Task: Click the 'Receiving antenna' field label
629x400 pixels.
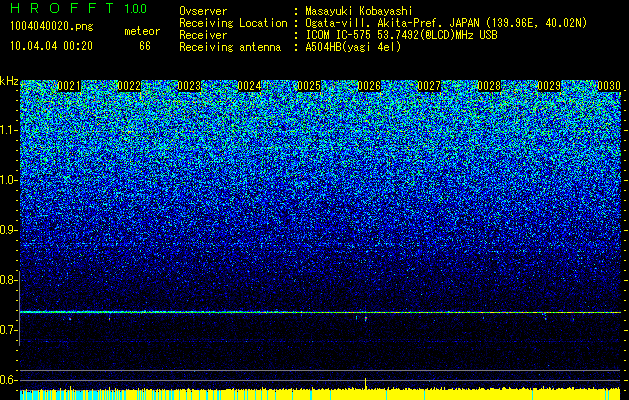Action: (x=230, y=47)
